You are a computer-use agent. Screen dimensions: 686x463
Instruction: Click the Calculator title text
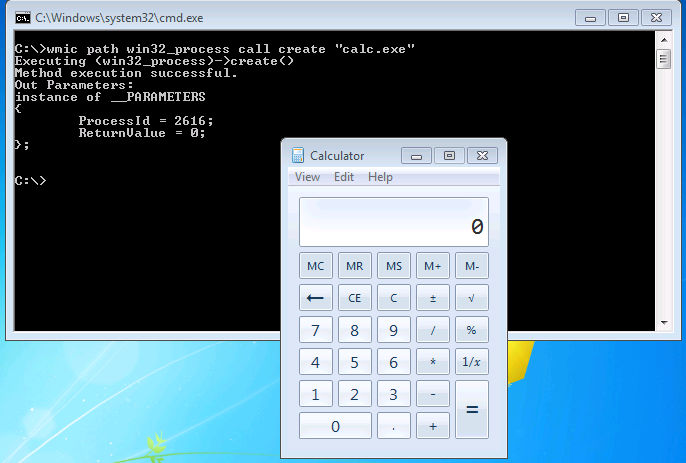click(337, 156)
